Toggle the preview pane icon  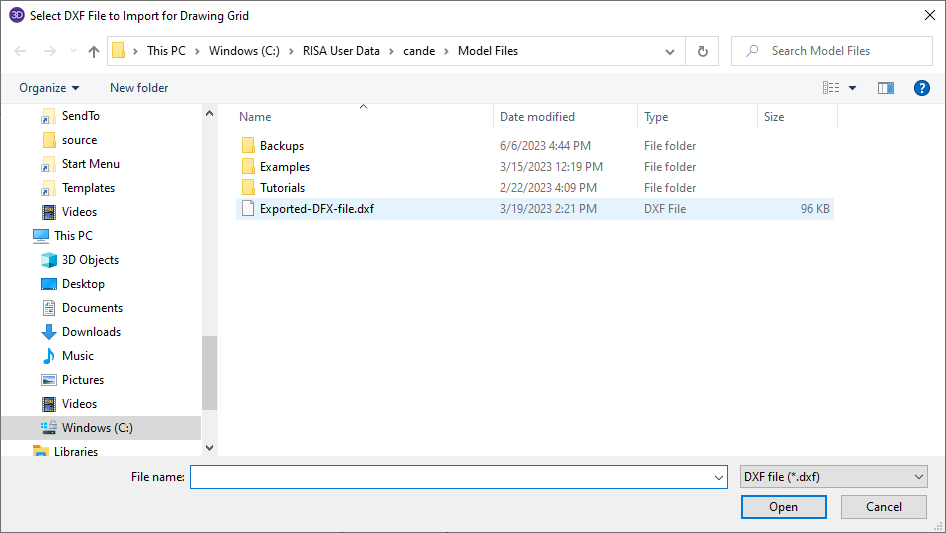click(x=885, y=88)
